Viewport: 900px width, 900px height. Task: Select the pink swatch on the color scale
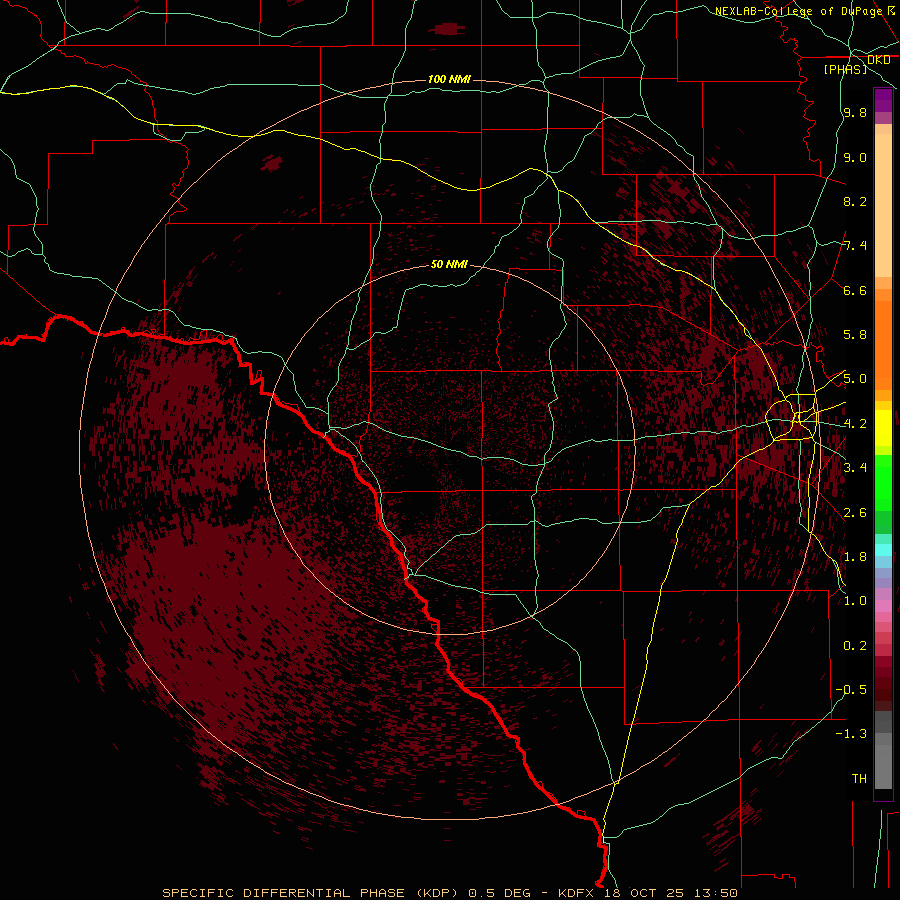(883, 606)
